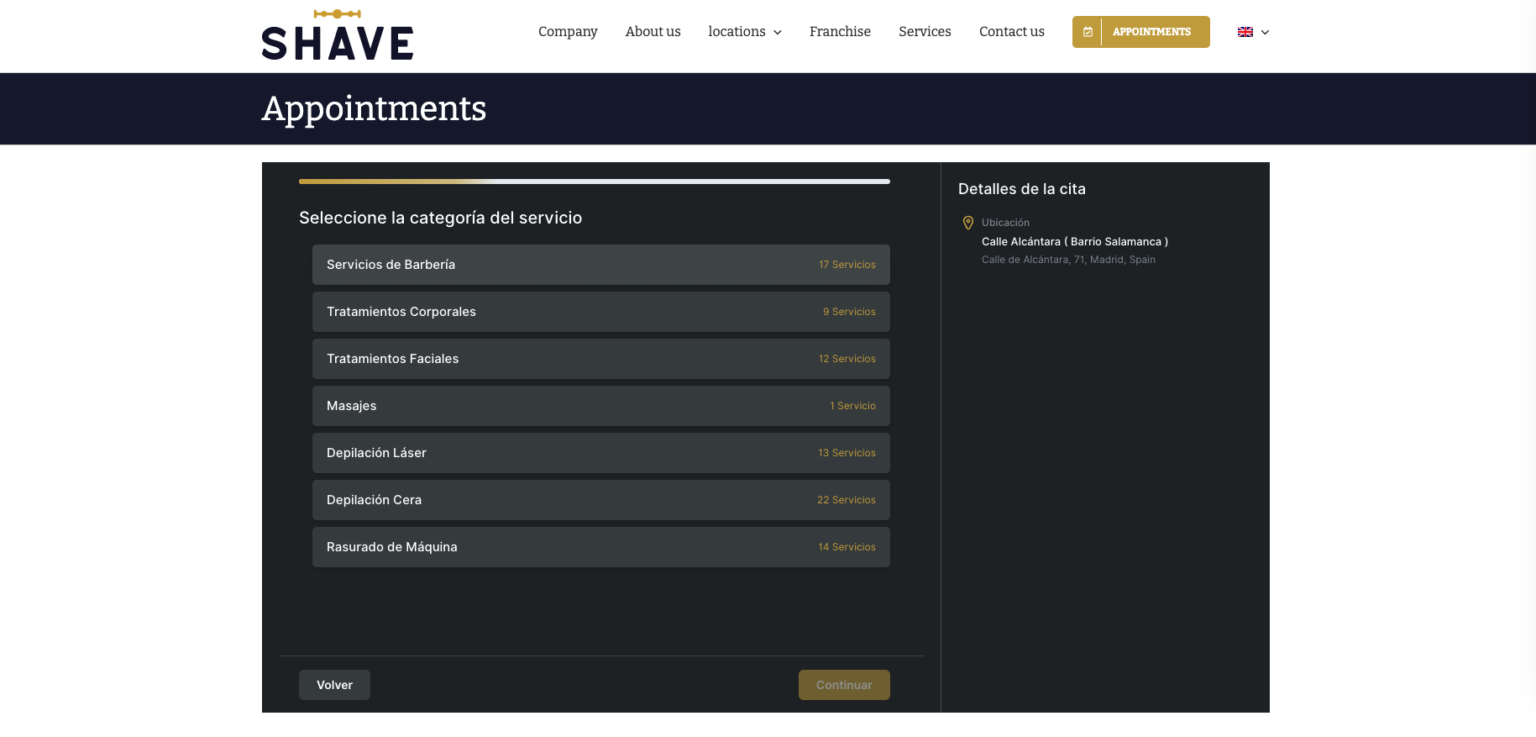This screenshot has width=1536, height=737.
Task: Open the Rasurado de Máquina category
Action: [x=600, y=546]
